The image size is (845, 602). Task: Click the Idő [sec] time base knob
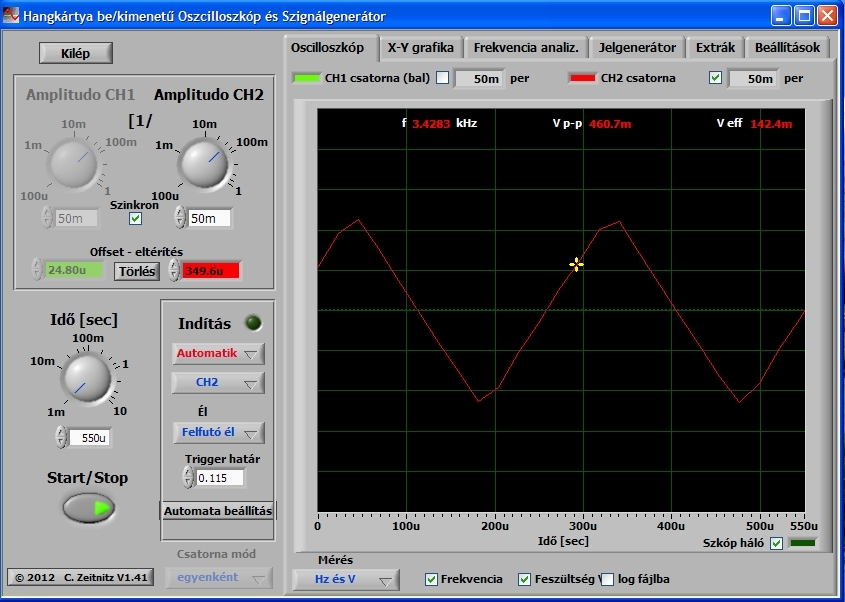pyautogui.click(x=86, y=378)
